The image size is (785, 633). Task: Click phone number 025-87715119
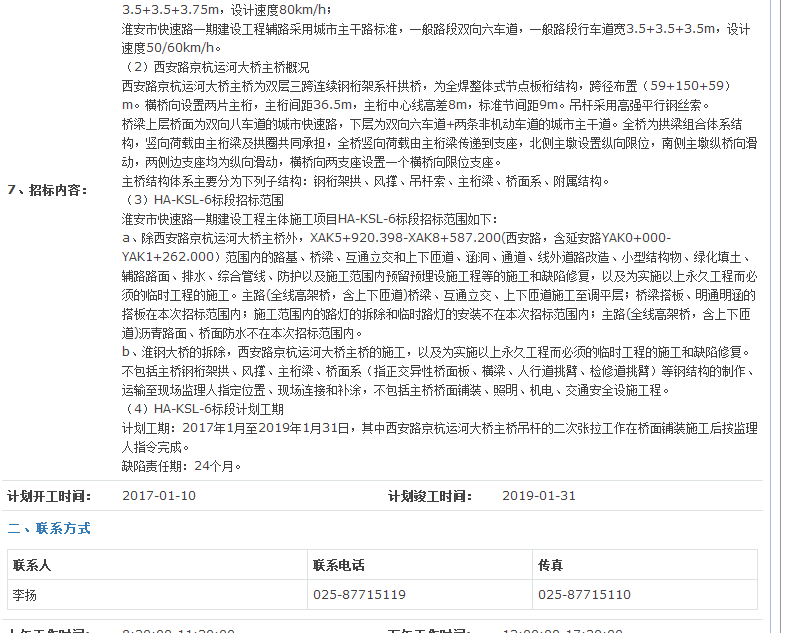point(360,595)
